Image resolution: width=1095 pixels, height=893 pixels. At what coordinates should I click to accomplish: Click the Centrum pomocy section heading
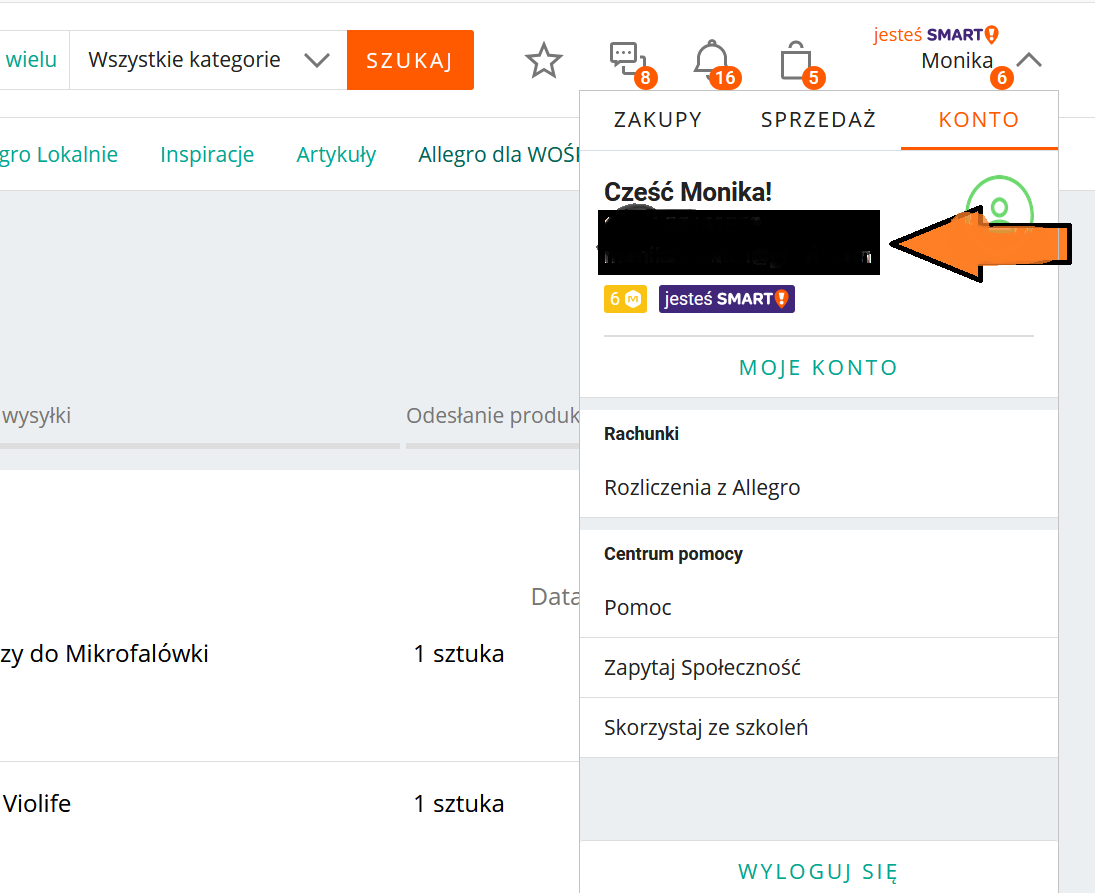(x=673, y=554)
